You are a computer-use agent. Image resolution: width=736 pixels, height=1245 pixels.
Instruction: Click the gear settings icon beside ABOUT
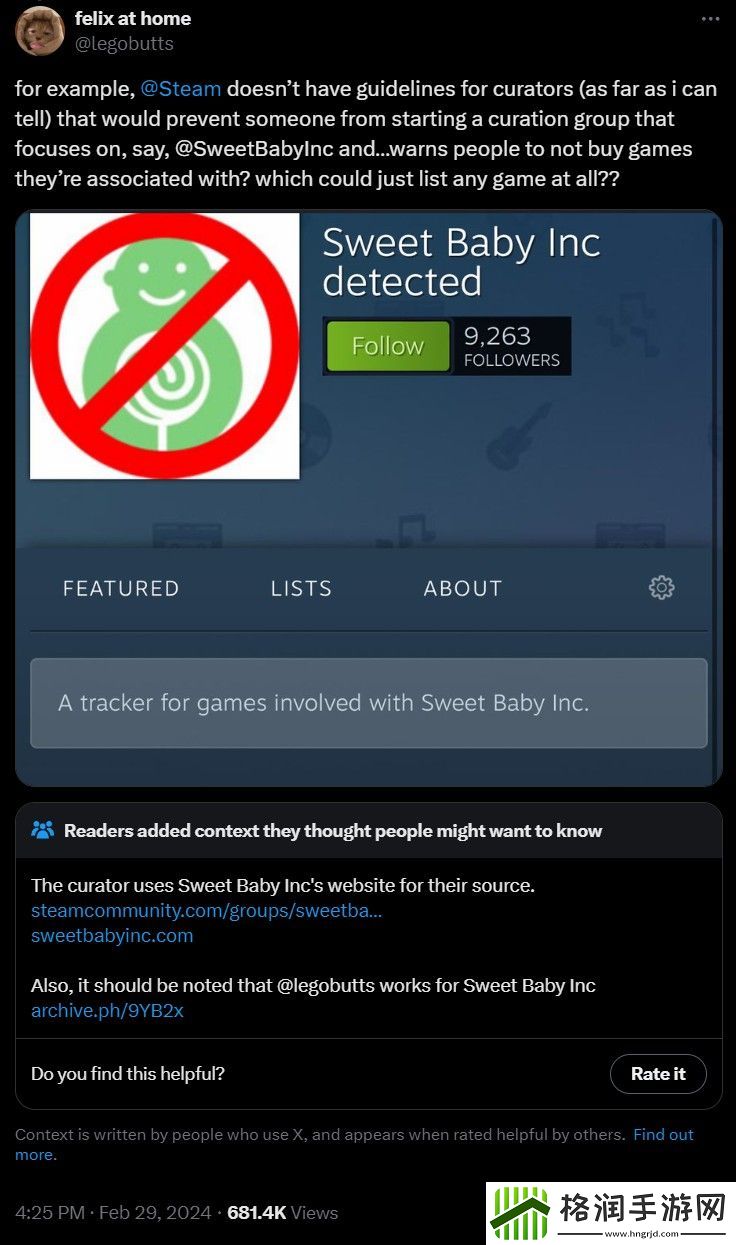point(661,588)
